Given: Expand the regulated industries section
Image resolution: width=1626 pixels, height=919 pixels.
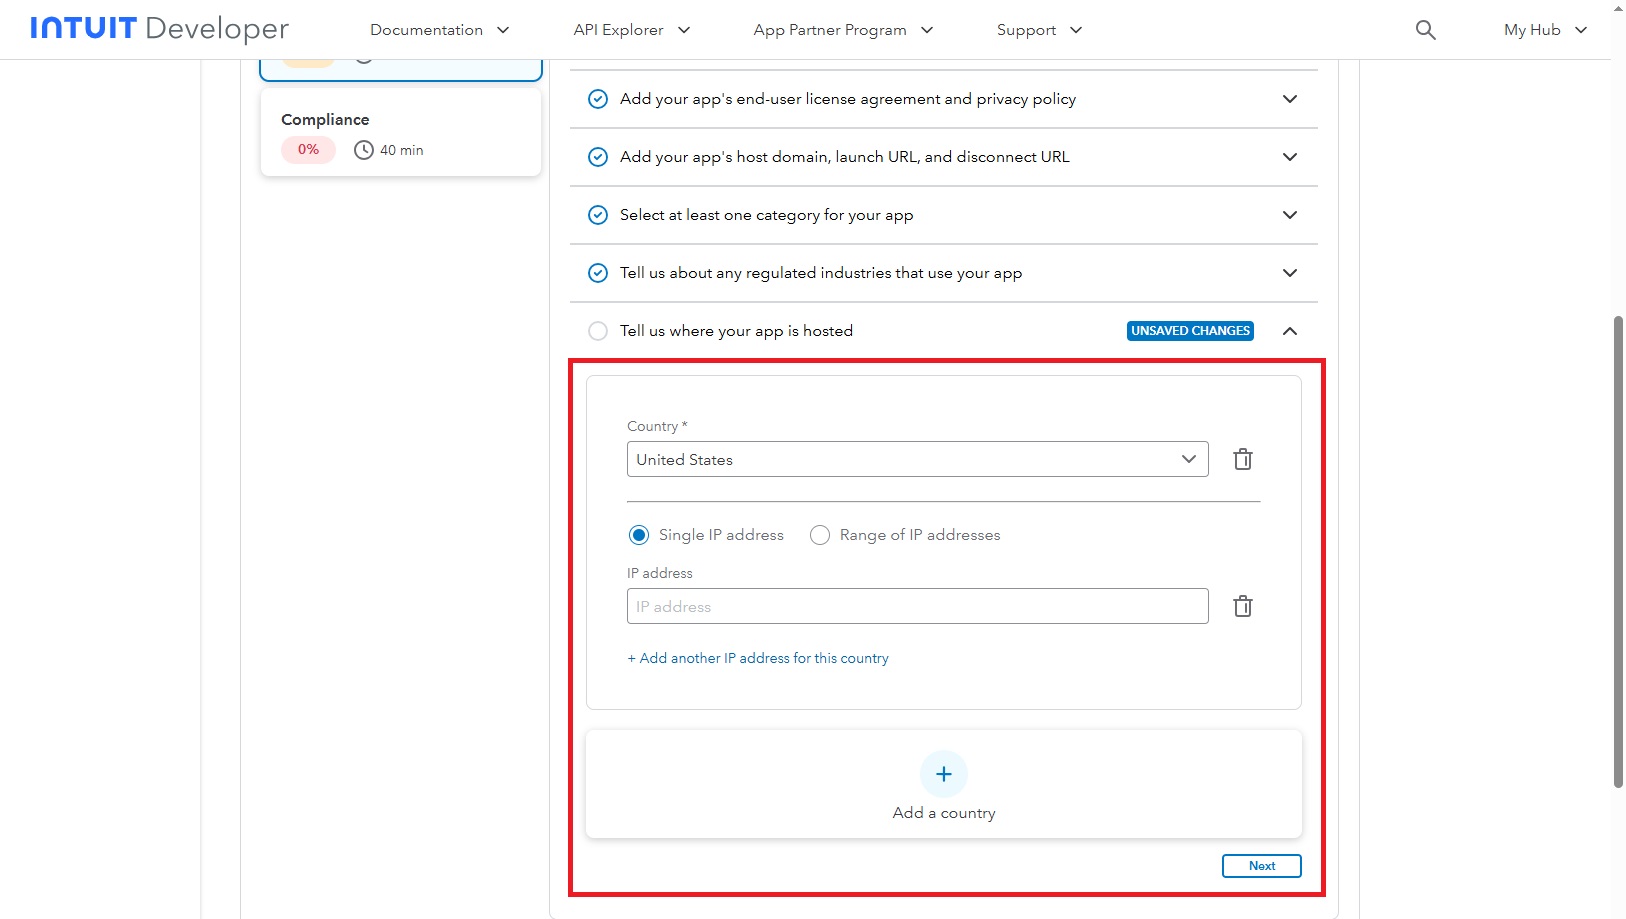Looking at the screenshot, I should tap(1290, 273).
